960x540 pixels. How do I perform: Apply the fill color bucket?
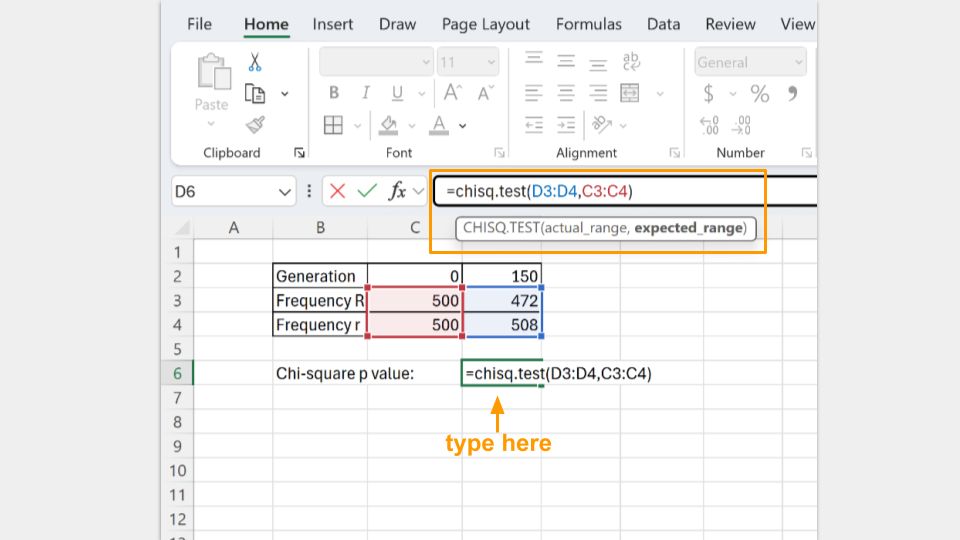(388, 125)
